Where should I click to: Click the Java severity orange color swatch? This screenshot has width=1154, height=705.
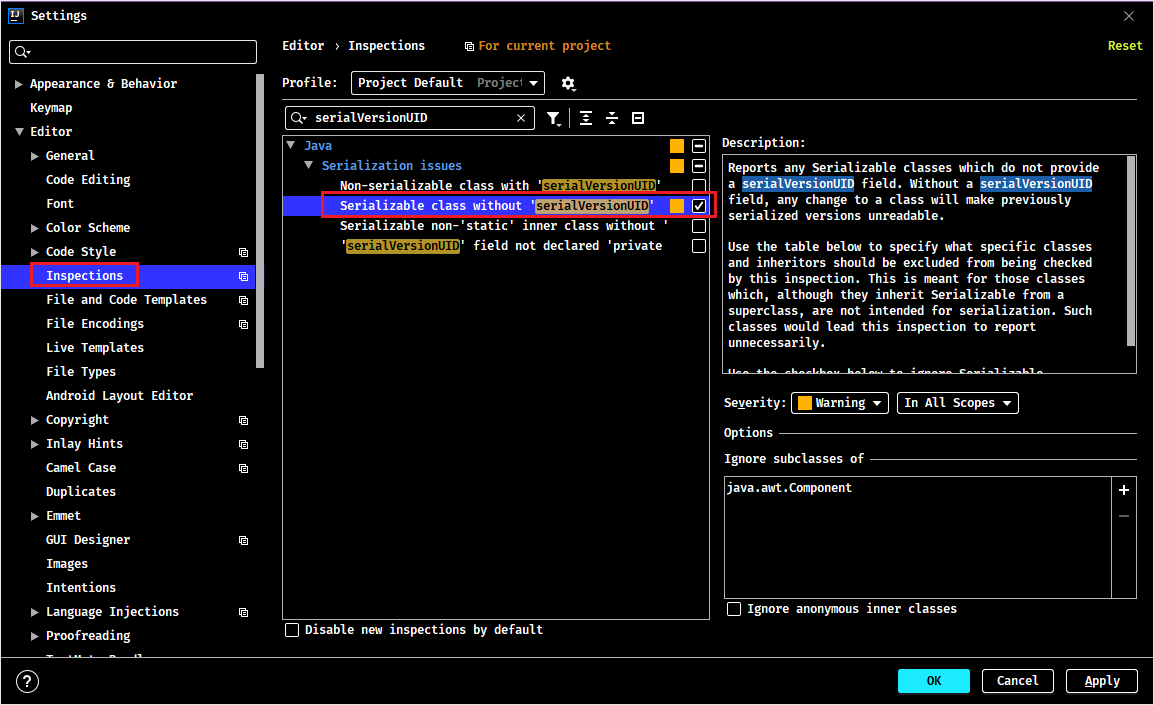tap(677, 146)
